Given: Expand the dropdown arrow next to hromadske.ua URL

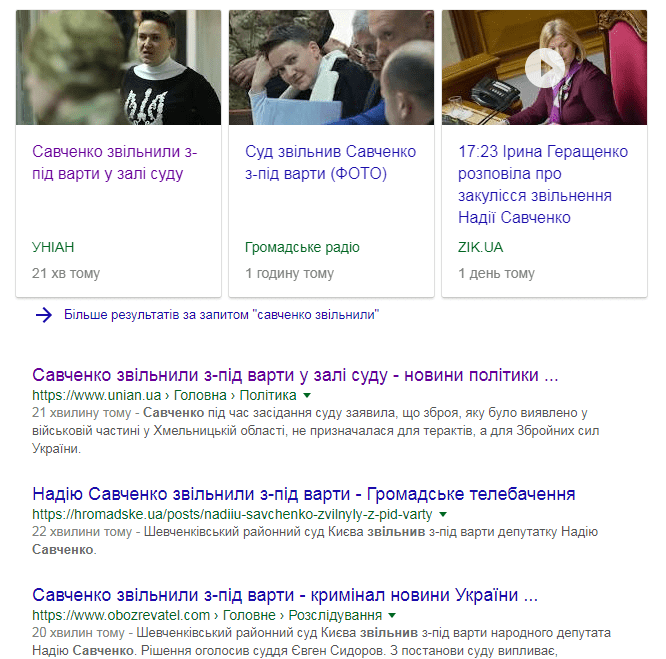Looking at the screenshot, I should pyautogui.click(x=443, y=514).
